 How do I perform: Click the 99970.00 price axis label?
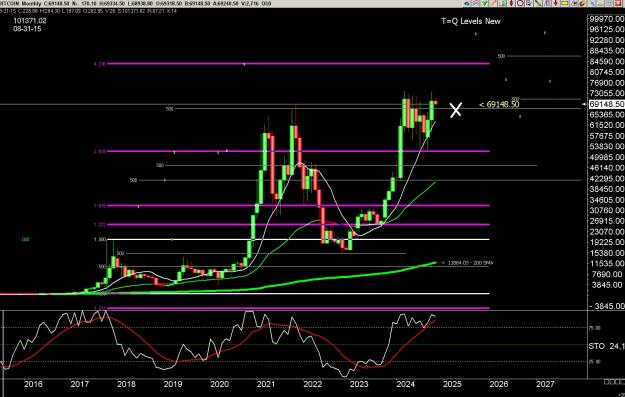click(x=607, y=19)
